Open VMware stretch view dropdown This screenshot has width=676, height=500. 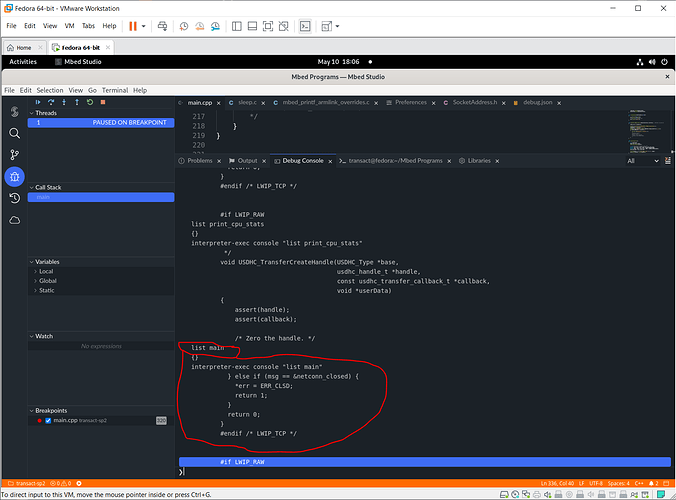coord(337,26)
